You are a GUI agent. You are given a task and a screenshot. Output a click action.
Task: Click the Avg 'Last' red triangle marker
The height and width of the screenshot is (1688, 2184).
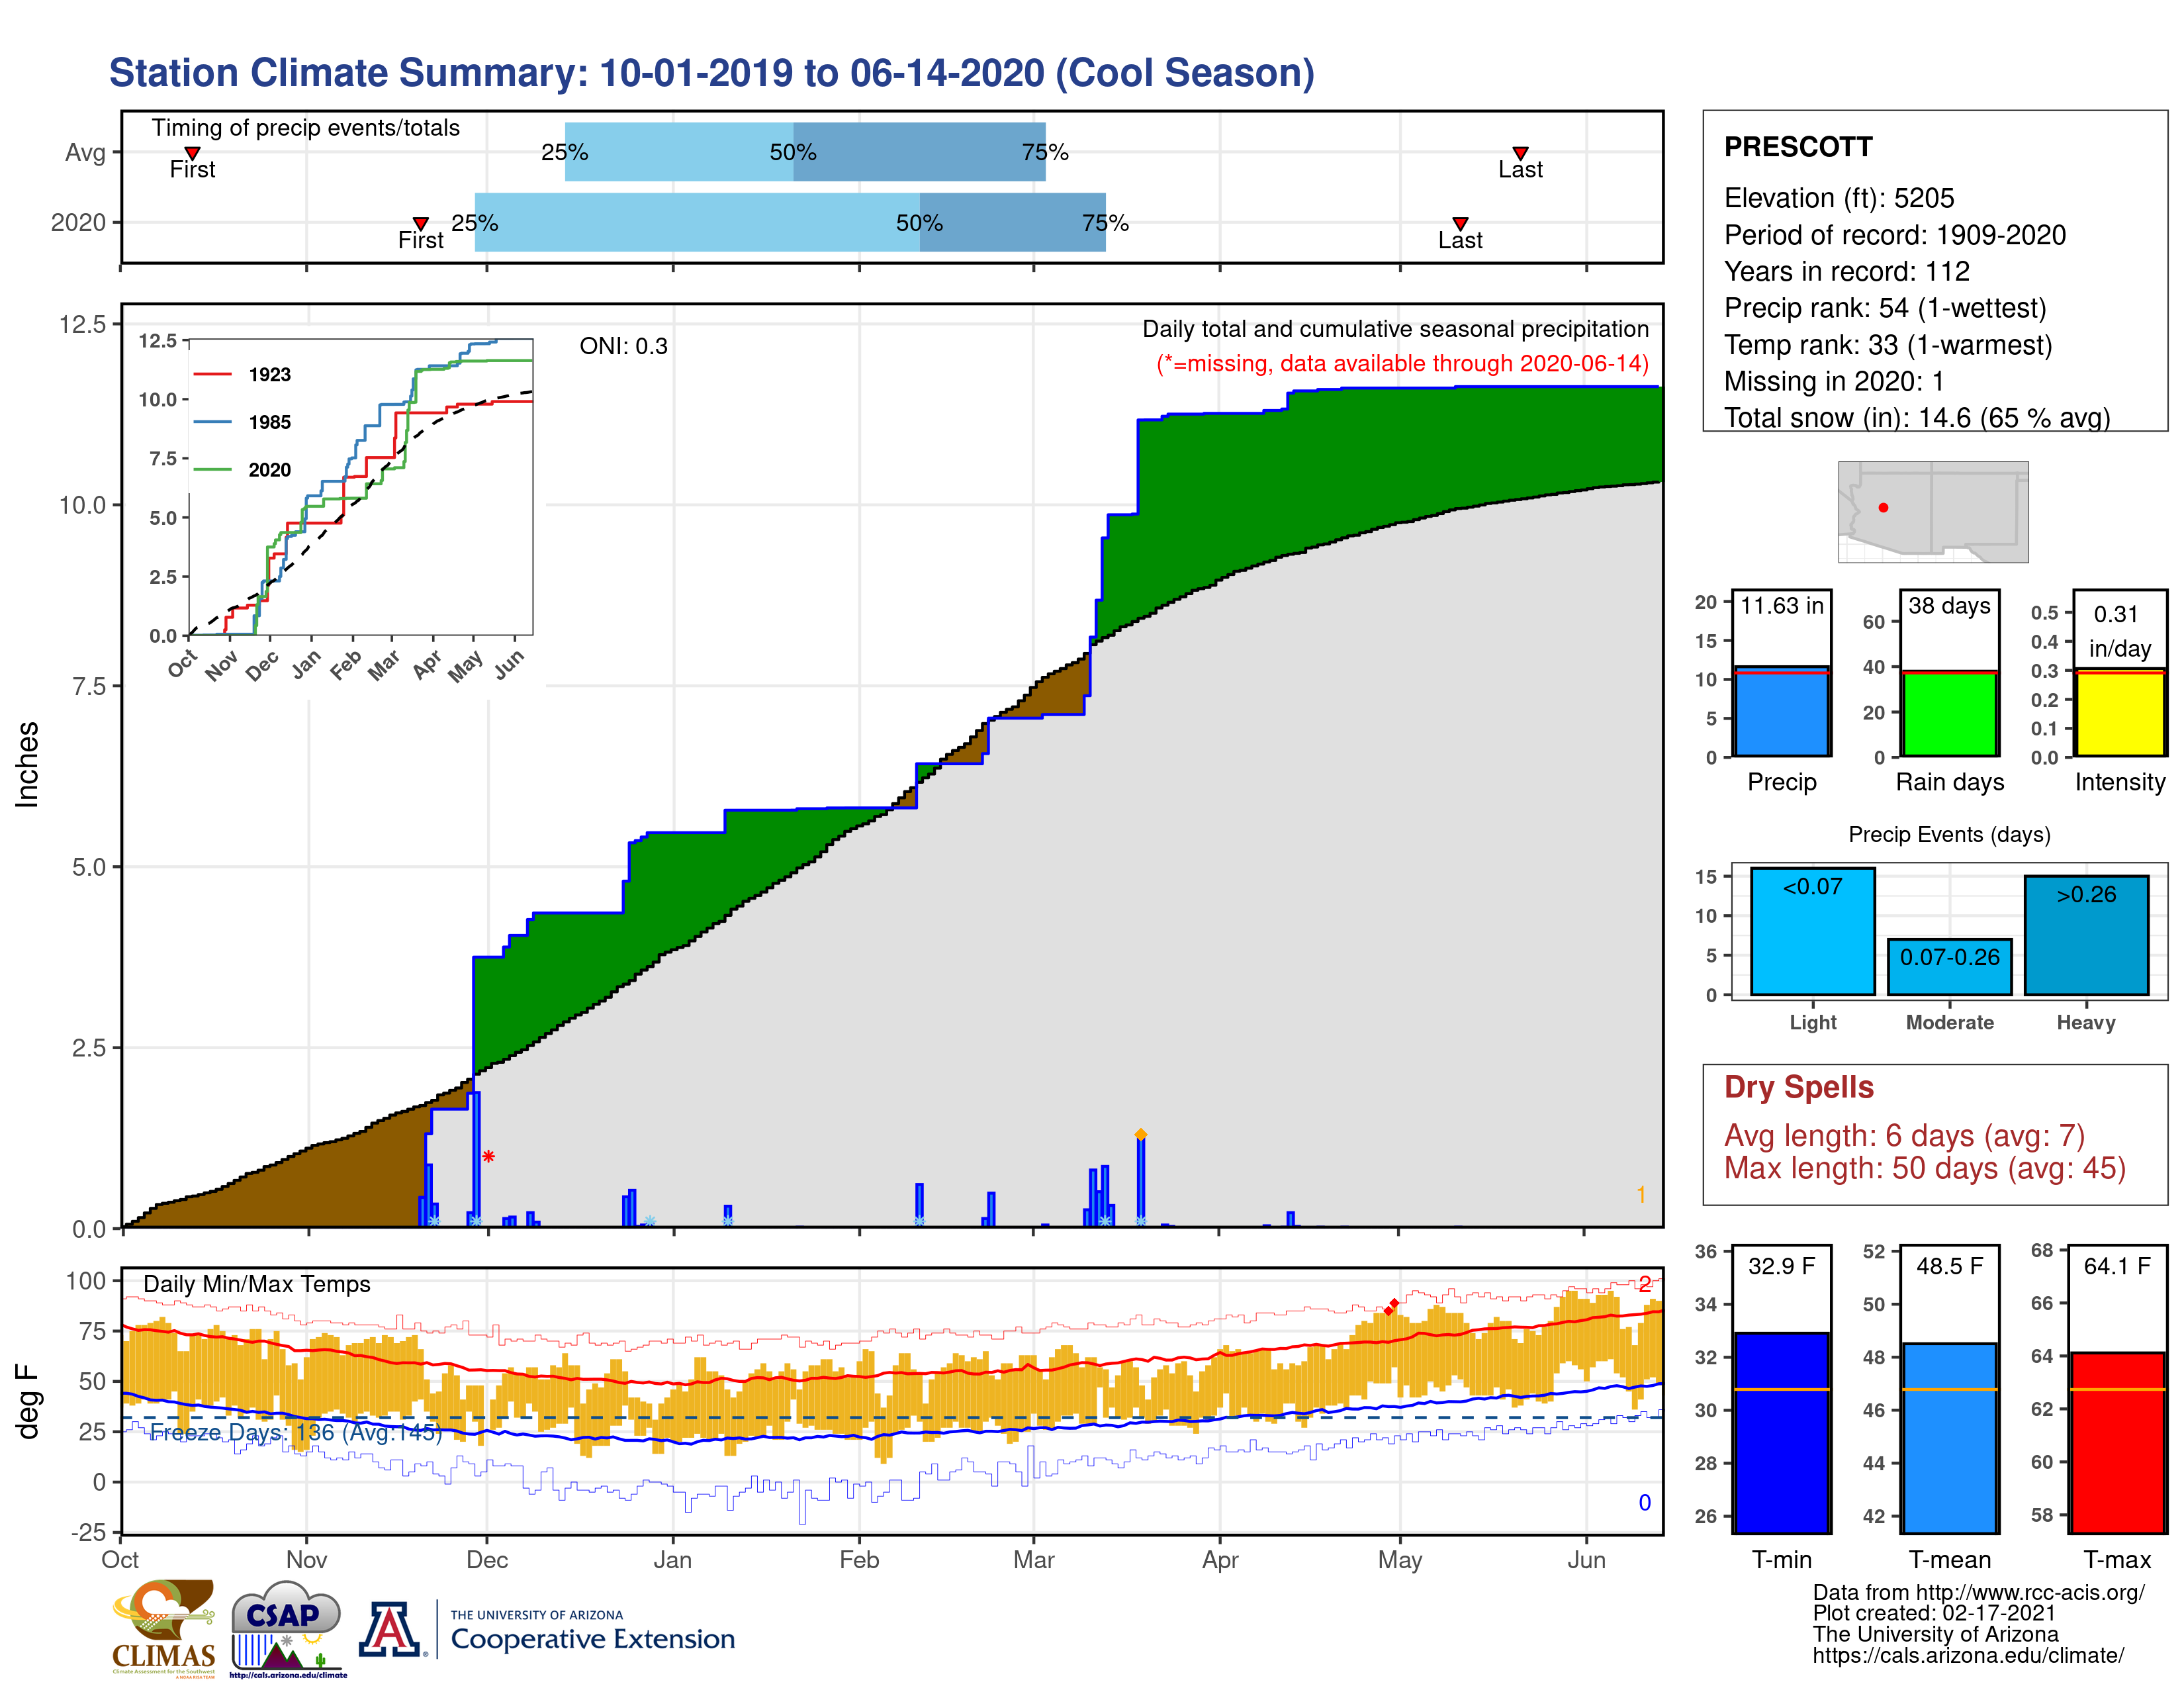(1520, 153)
